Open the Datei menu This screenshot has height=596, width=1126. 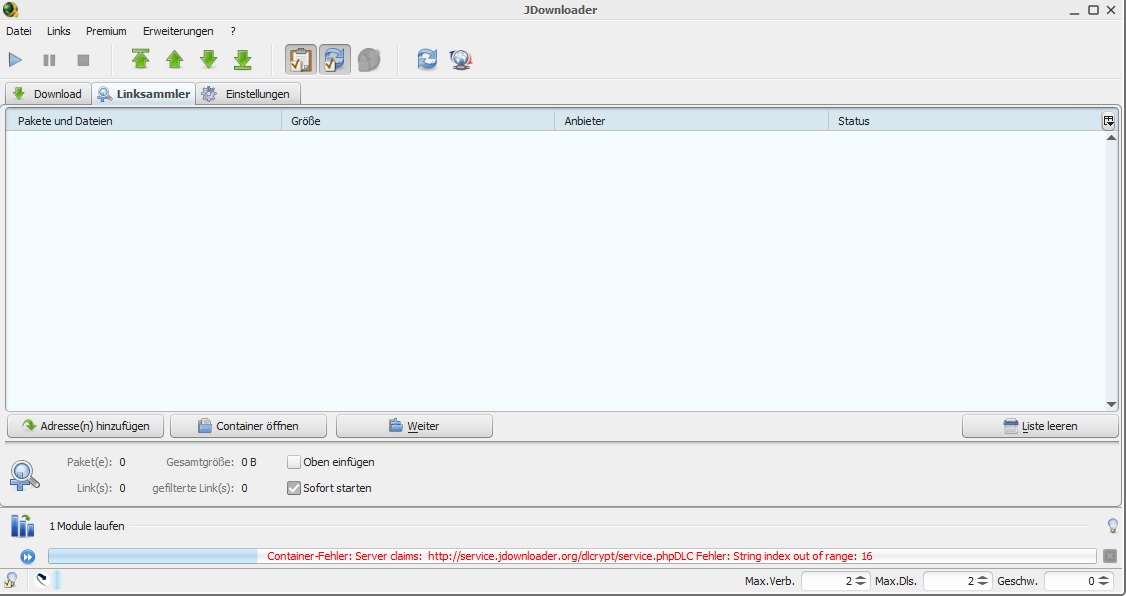click(19, 31)
